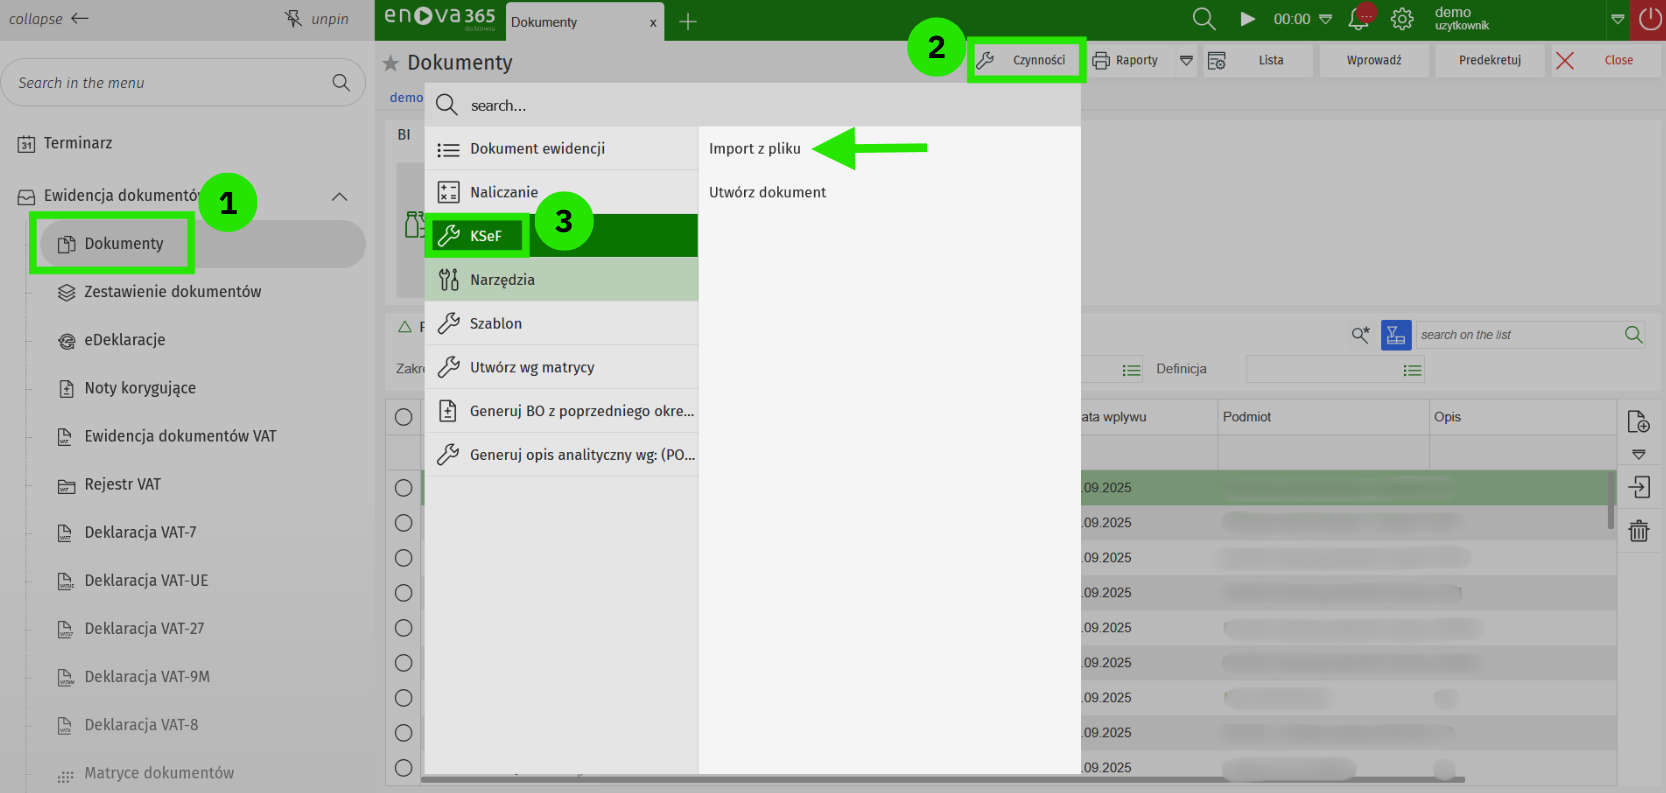Open Narzędzia menu entry

[x=502, y=280]
